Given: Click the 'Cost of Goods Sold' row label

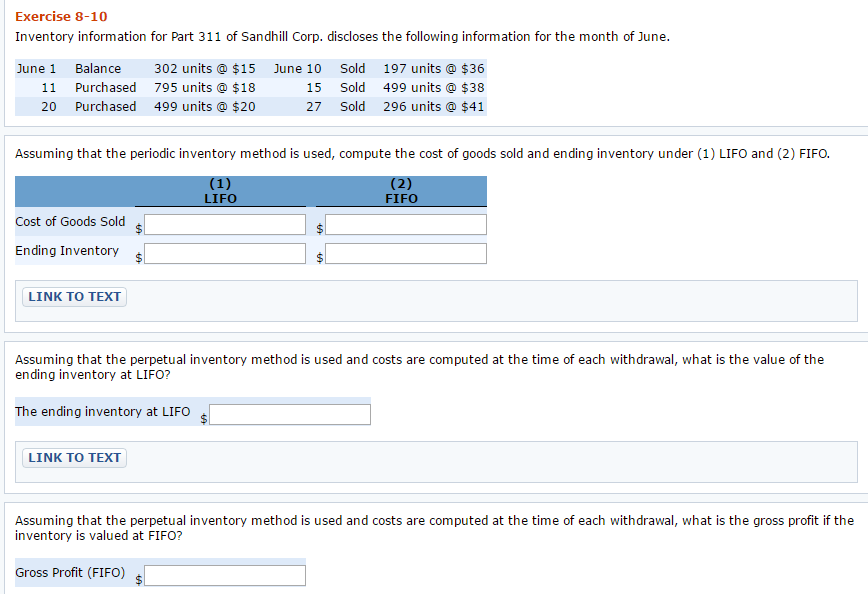Looking at the screenshot, I should (x=70, y=221).
